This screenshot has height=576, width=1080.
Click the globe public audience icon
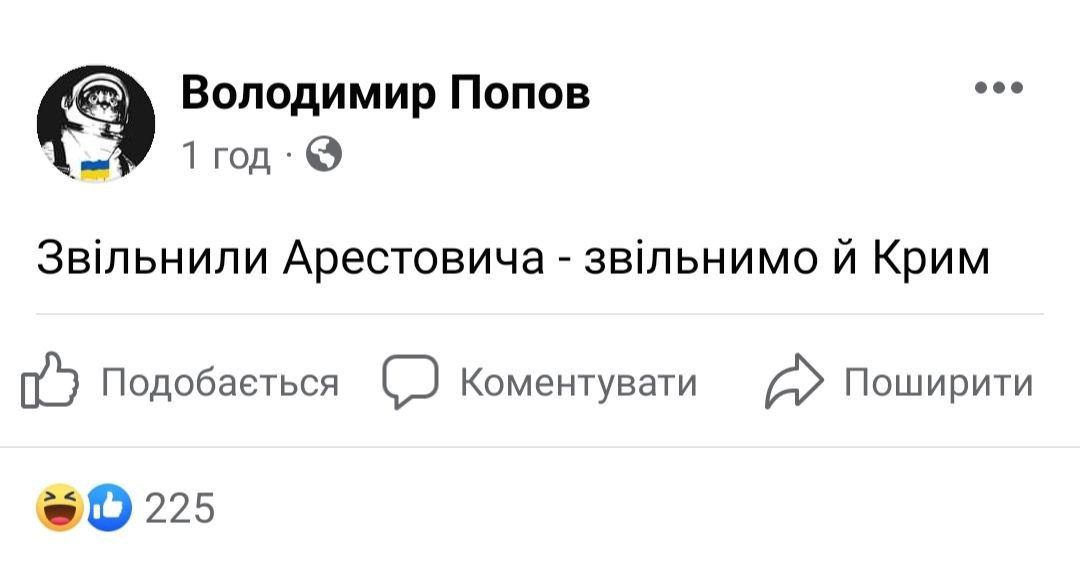(x=323, y=154)
